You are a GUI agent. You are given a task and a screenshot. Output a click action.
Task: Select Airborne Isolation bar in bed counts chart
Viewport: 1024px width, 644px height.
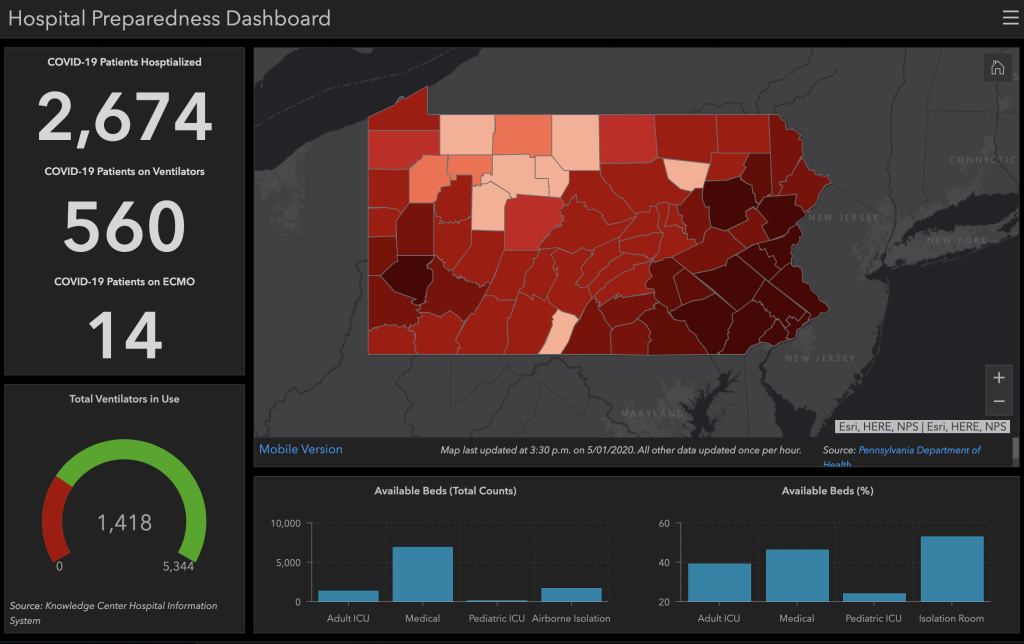click(x=571, y=594)
